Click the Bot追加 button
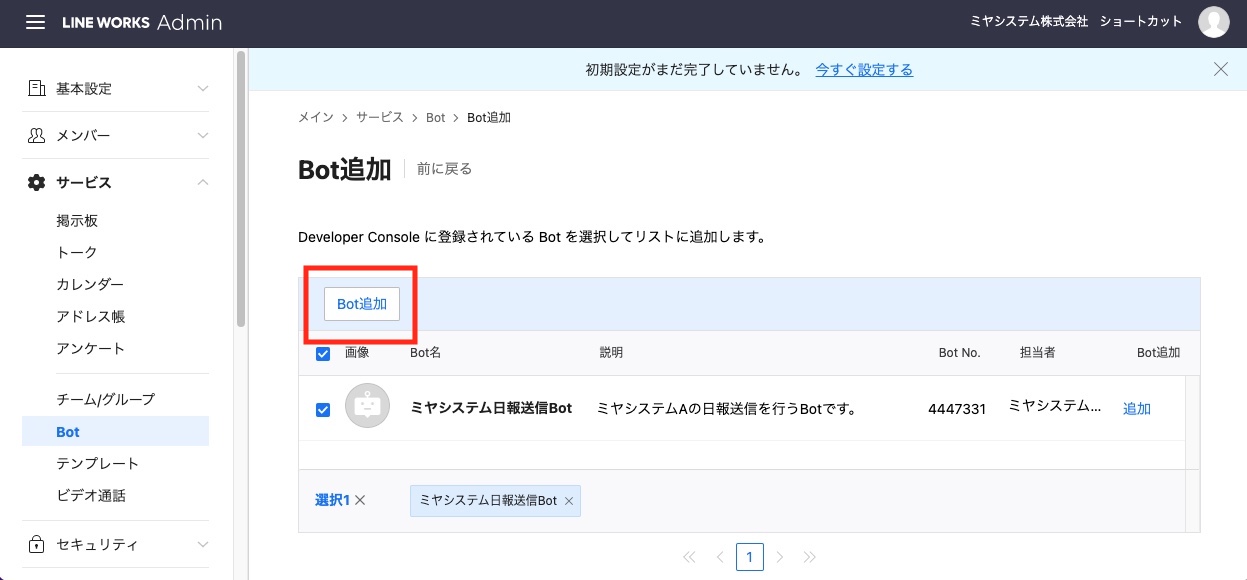This screenshot has width=1247, height=580. 362,304
